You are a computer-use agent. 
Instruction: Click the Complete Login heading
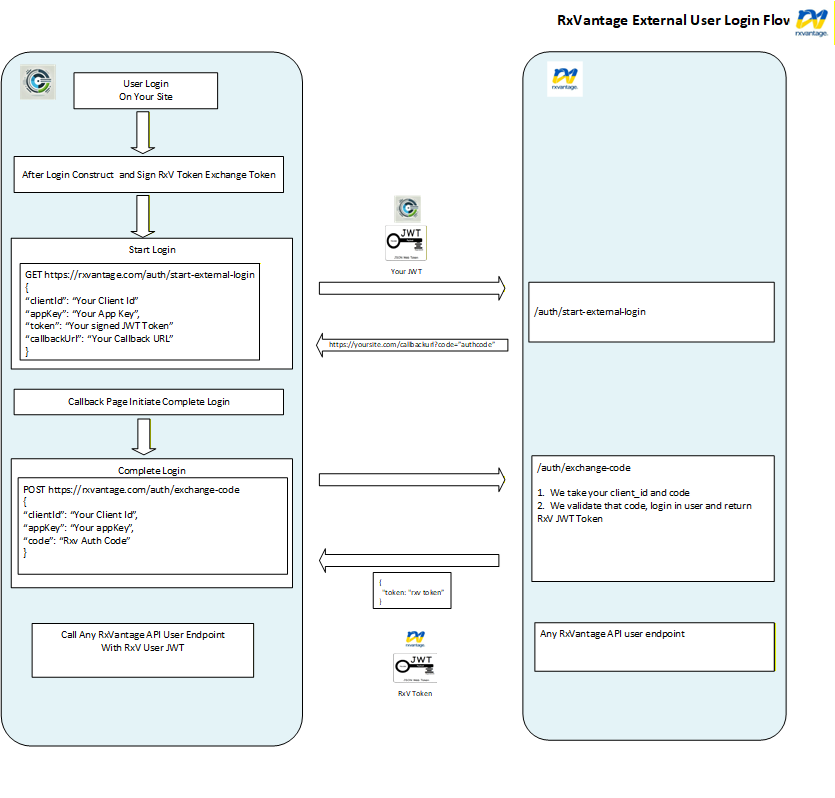(152, 471)
